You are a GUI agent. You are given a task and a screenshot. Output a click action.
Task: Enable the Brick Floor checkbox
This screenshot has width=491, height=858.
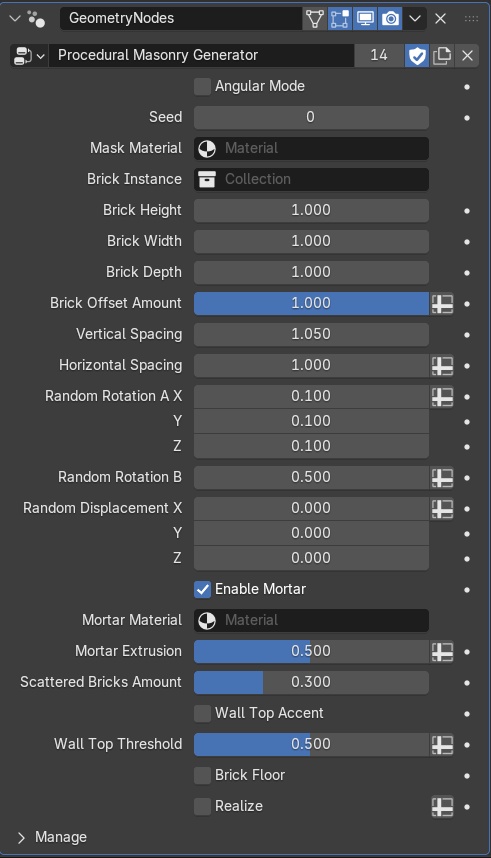pyautogui.click(x=203, y=775)
